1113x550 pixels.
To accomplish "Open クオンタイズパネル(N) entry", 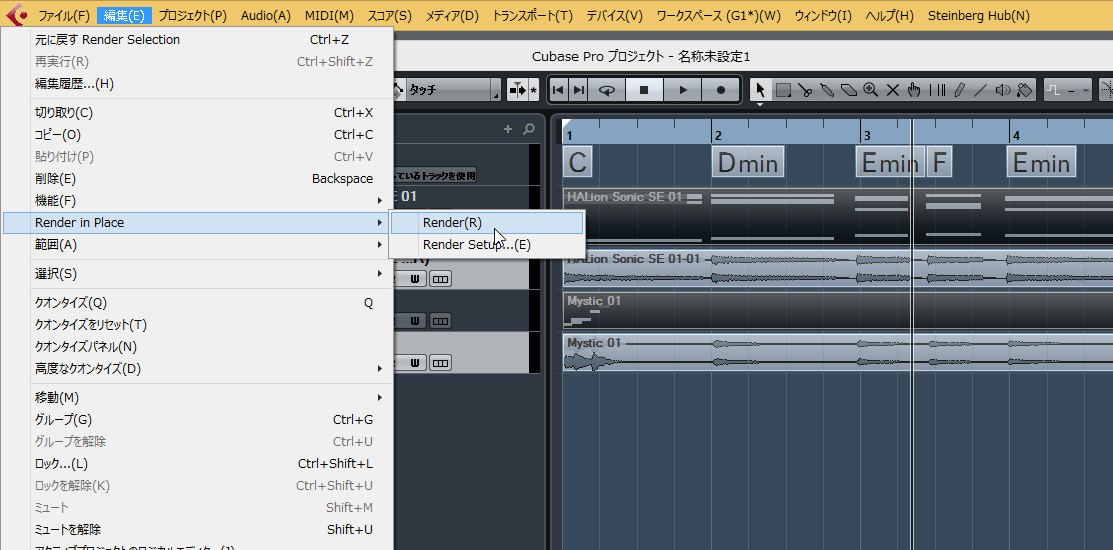I will [198, 347].
